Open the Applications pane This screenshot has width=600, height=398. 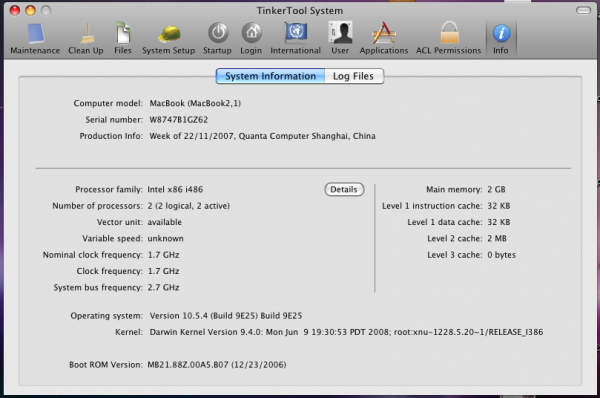pos(384,39)
